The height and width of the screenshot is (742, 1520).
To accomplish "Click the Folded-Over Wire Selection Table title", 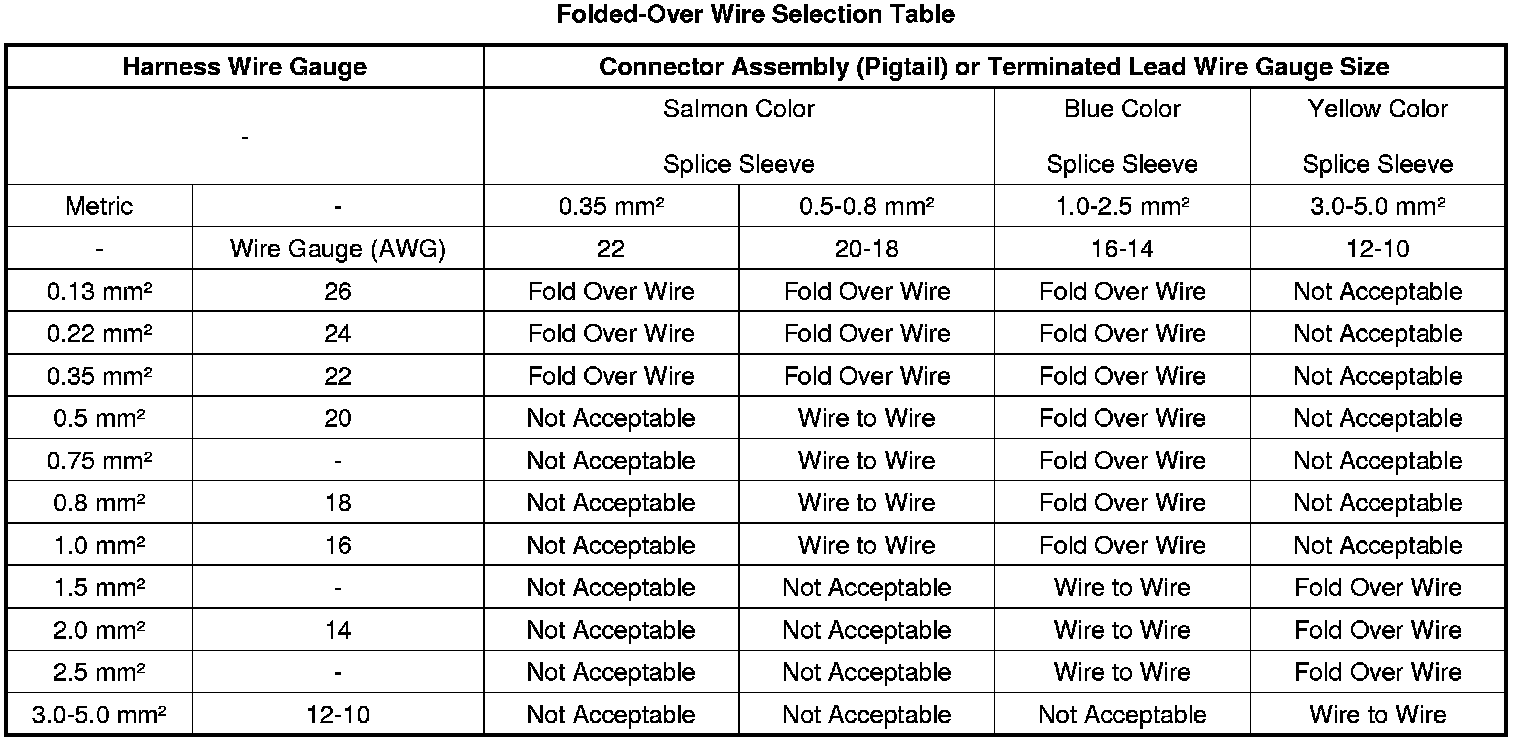I will click(755, 15).
